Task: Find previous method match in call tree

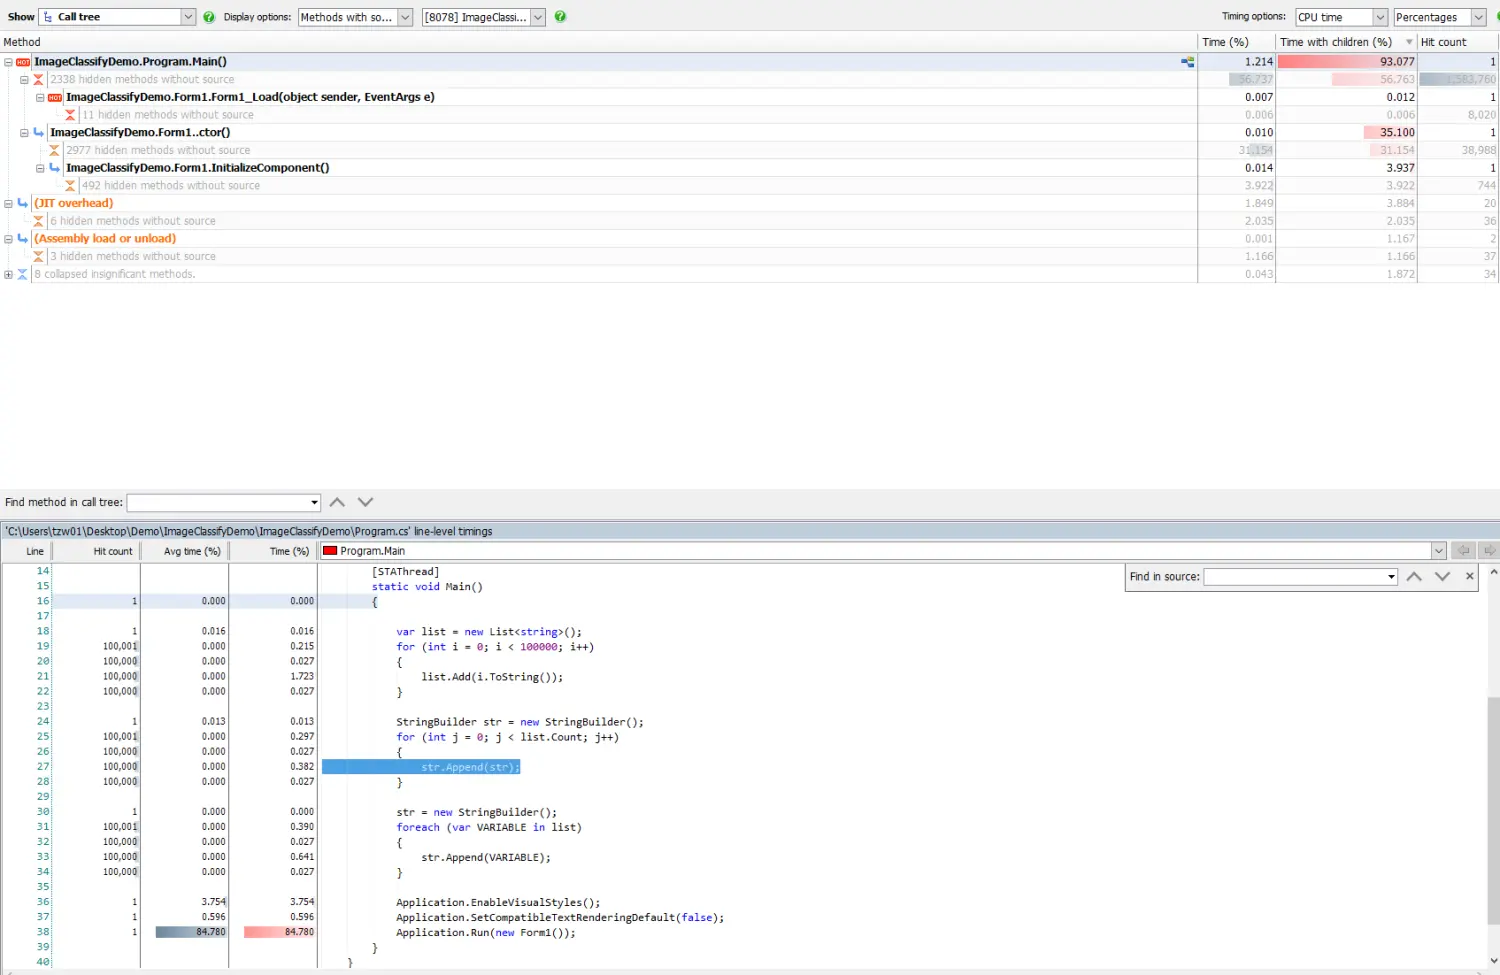Action: click(337, 502)
